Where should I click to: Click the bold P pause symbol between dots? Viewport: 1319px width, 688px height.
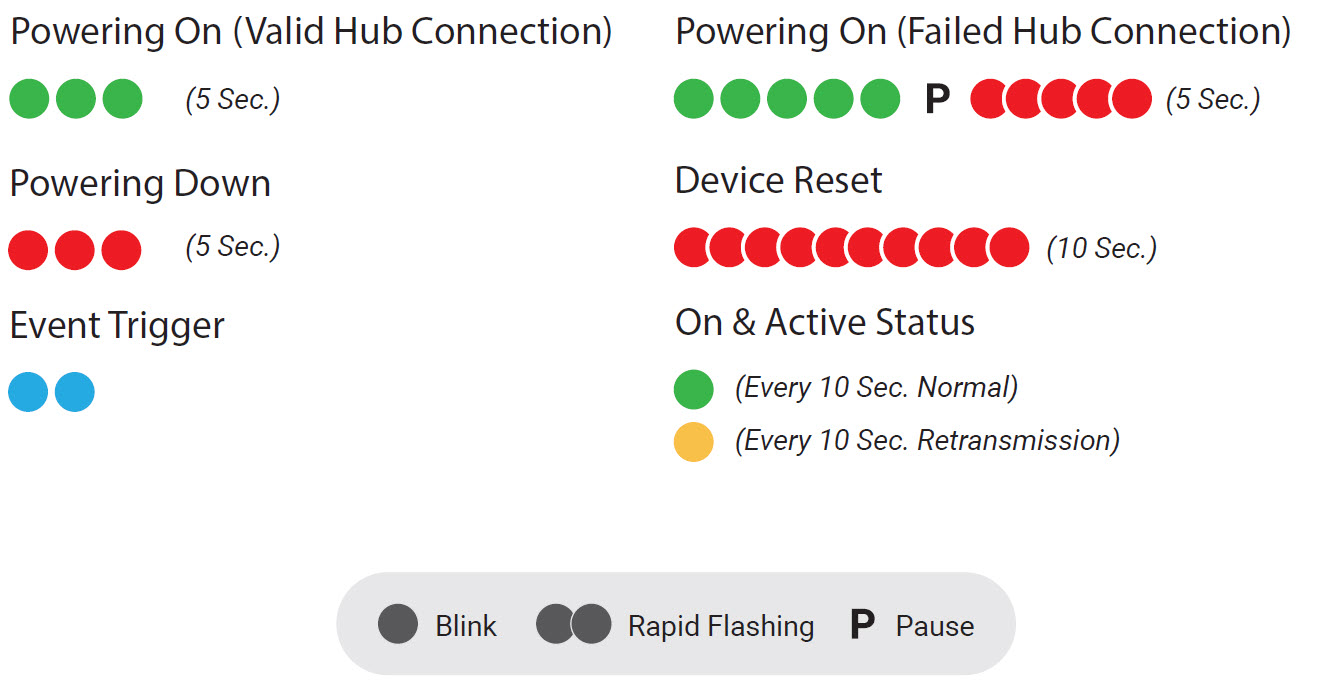pyautogui.click(x=937, y=99)
